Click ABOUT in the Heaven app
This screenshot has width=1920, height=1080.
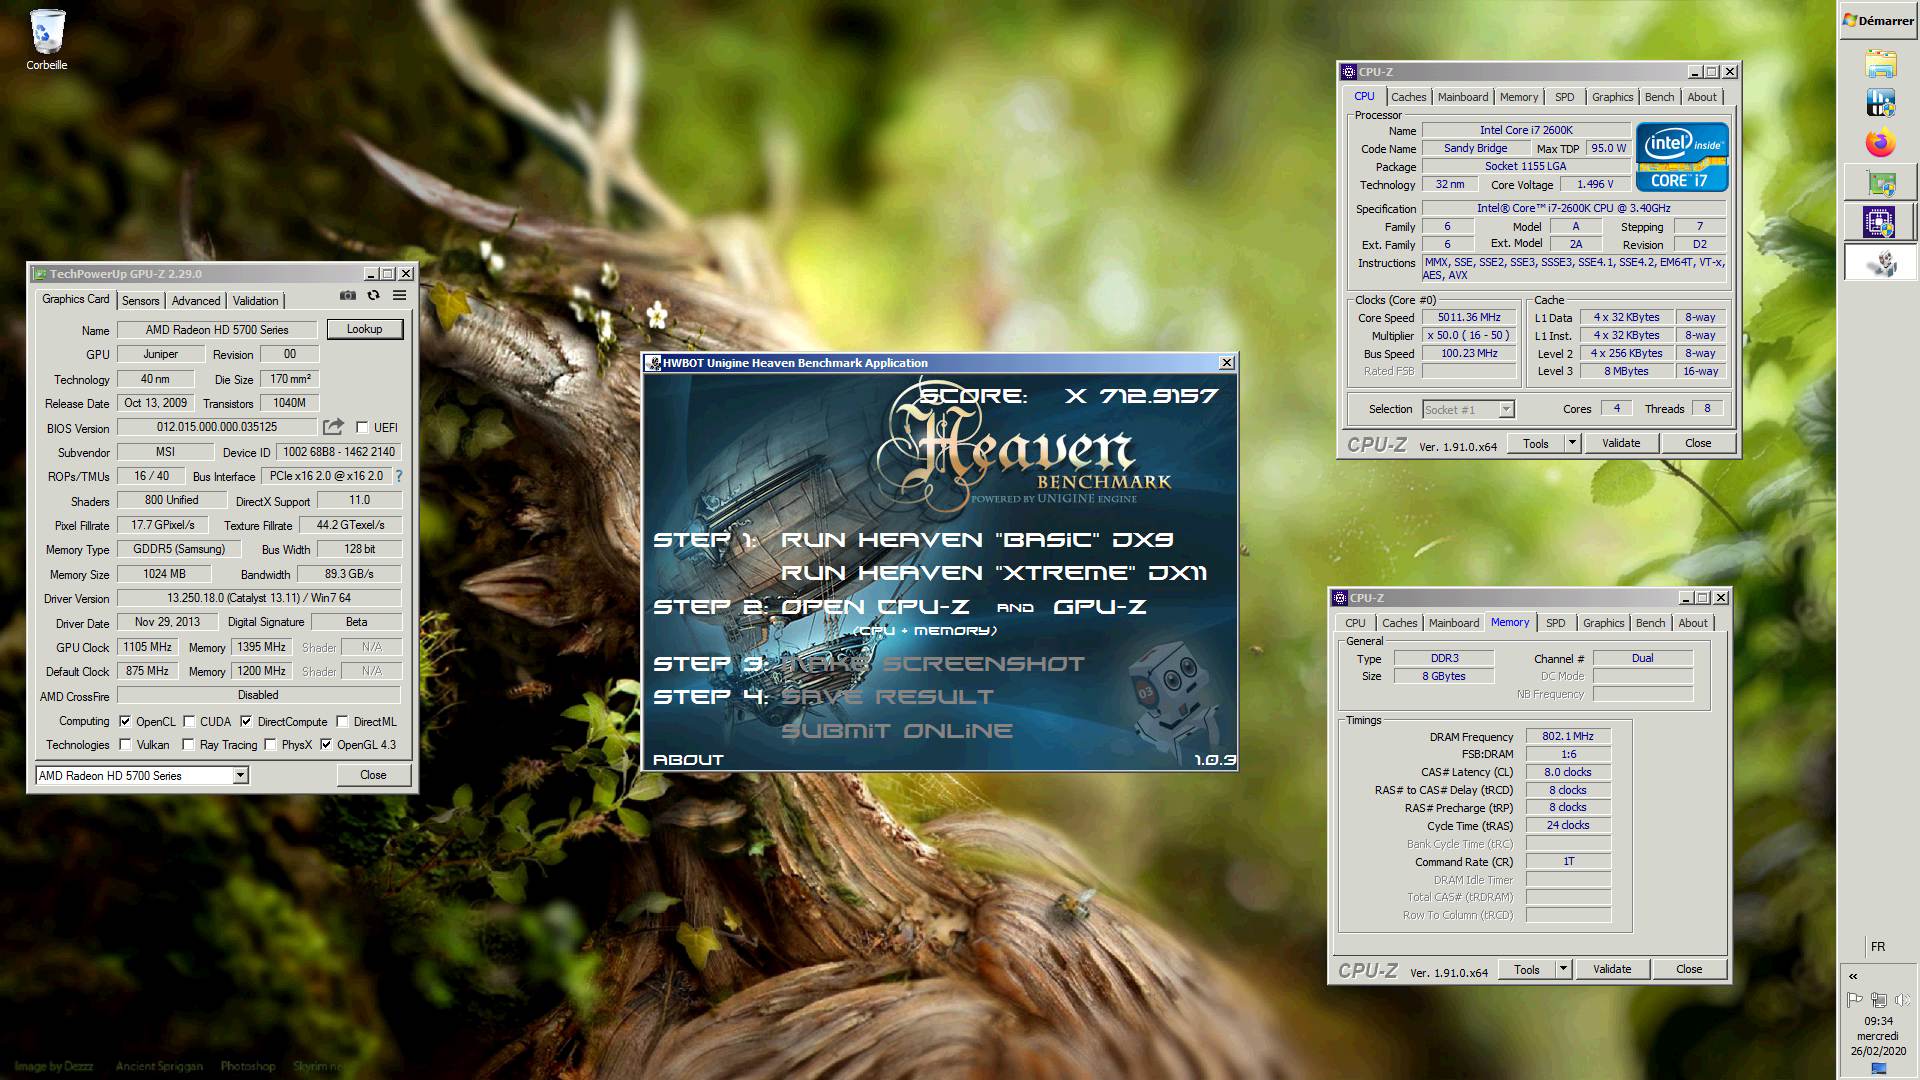688,759
